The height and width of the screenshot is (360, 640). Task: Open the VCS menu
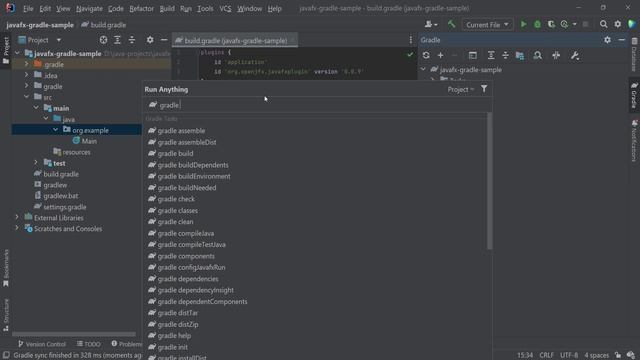225,8
